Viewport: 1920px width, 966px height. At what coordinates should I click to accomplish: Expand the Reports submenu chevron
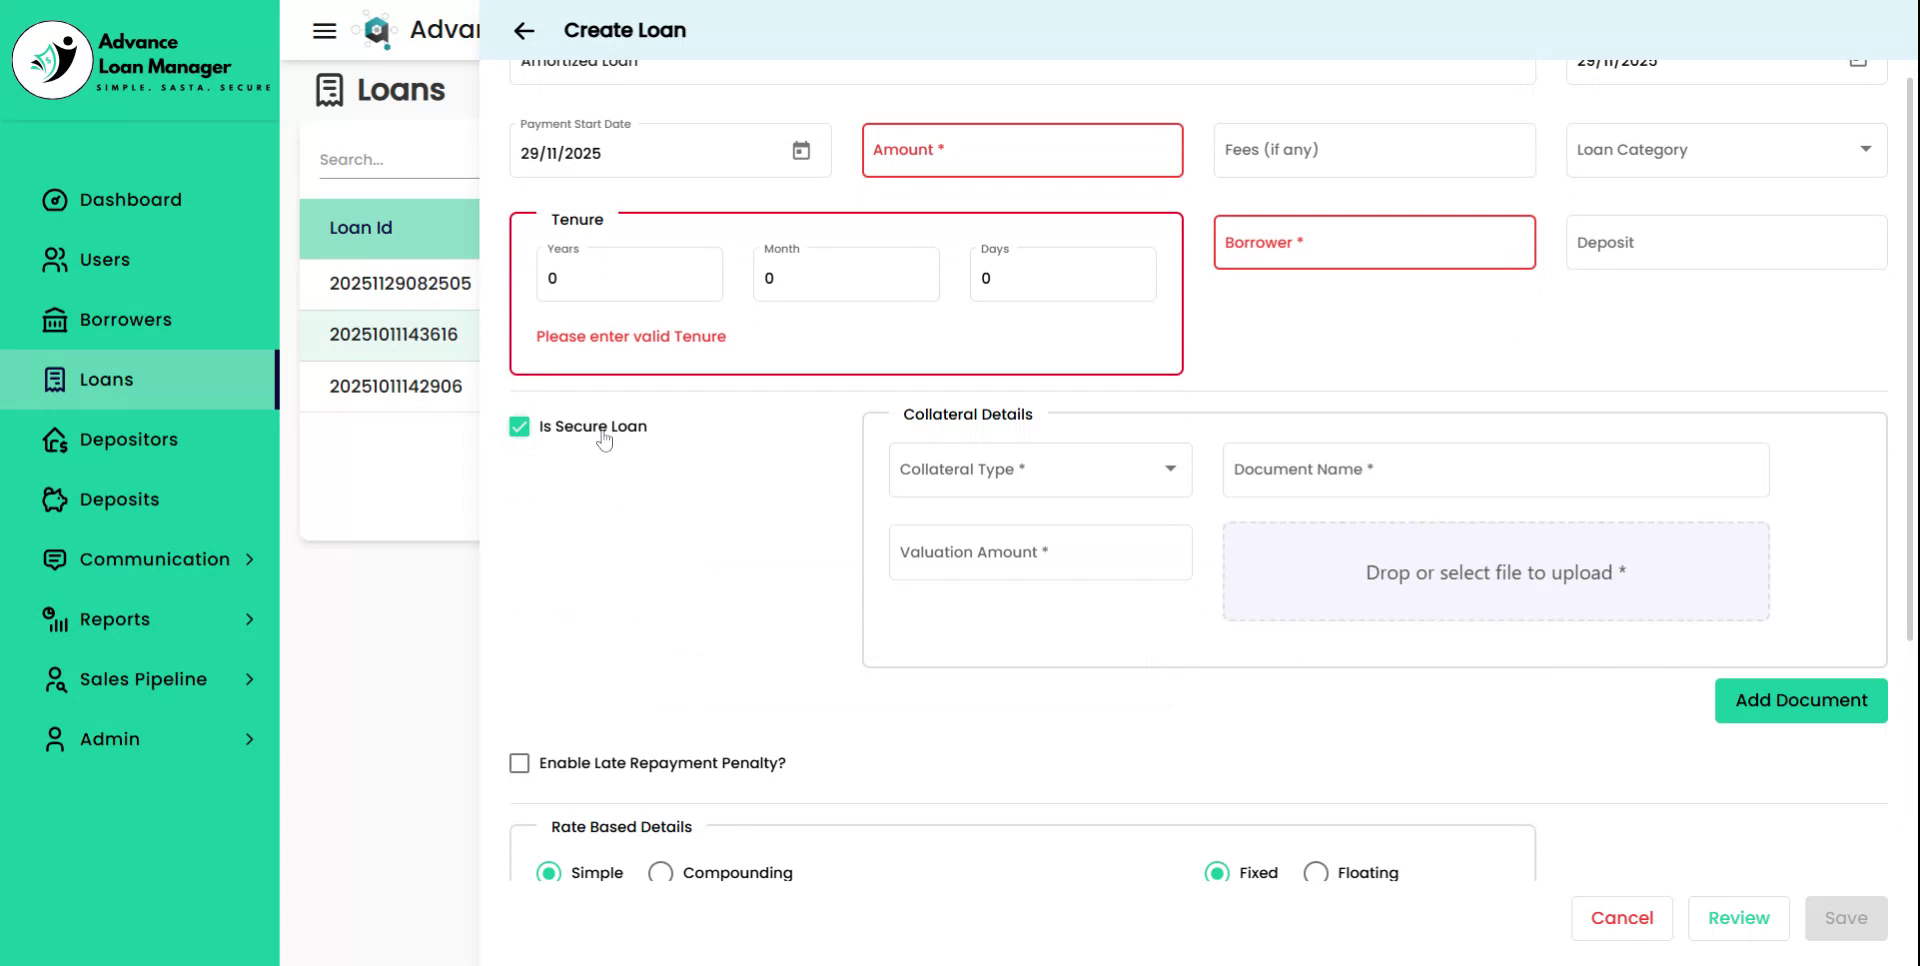(x=249, y=620)
